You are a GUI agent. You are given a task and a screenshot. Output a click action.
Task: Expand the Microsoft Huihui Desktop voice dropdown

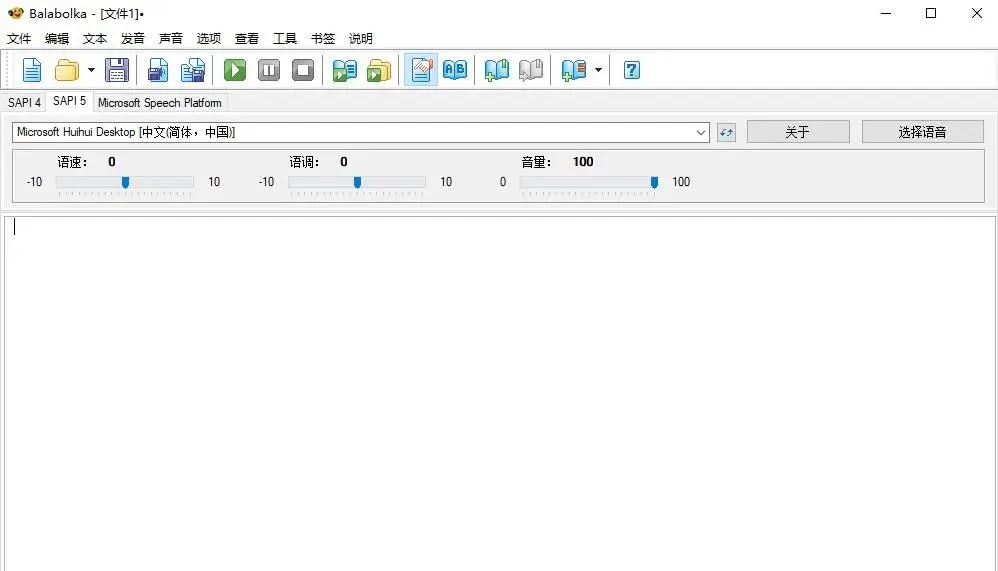pyautogui.click(x=700, y=132)
